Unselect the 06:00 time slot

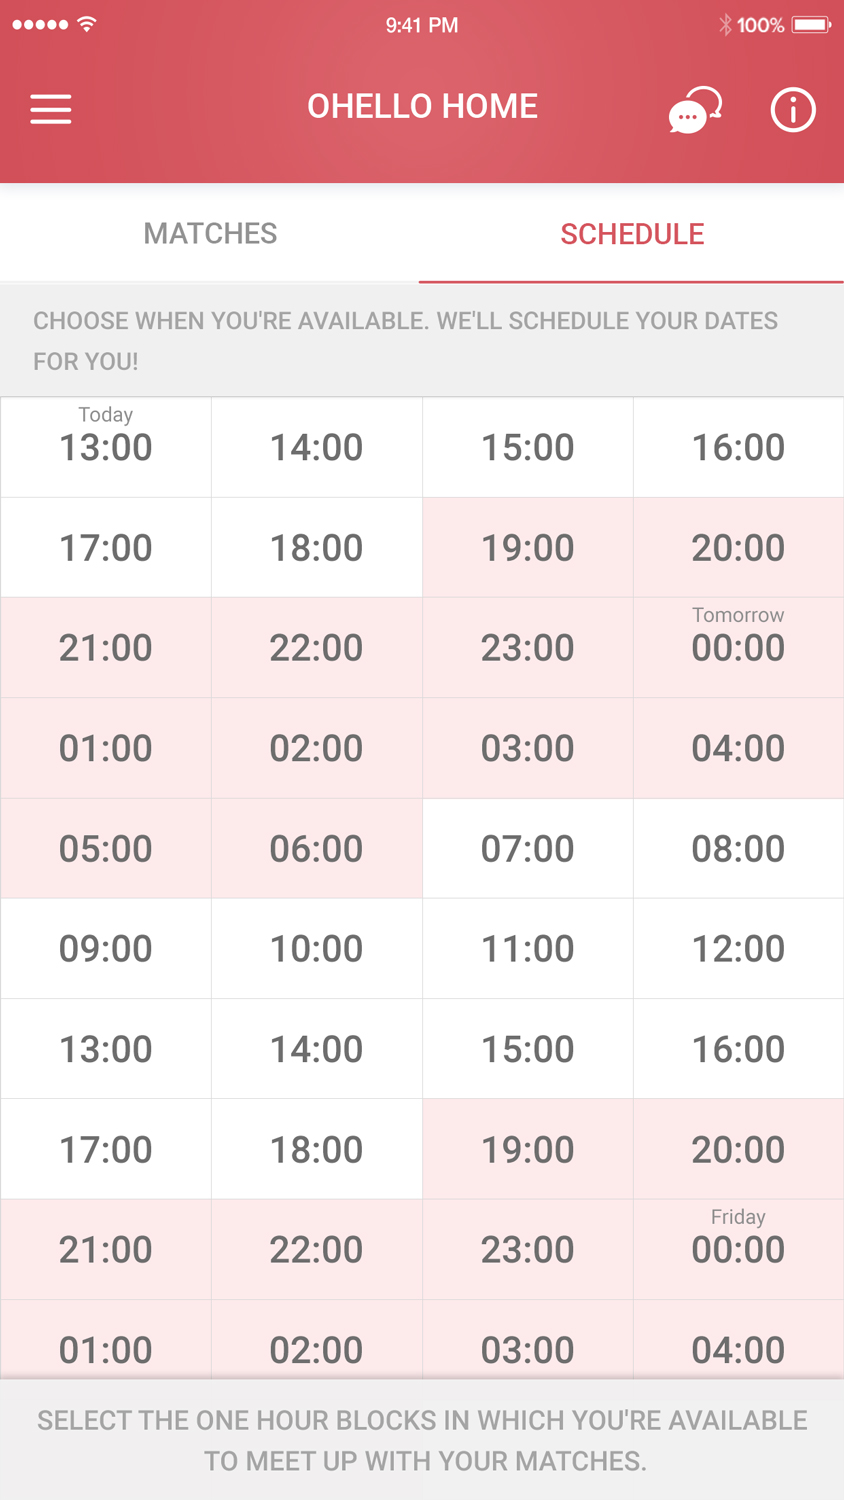tap(316, 849)
